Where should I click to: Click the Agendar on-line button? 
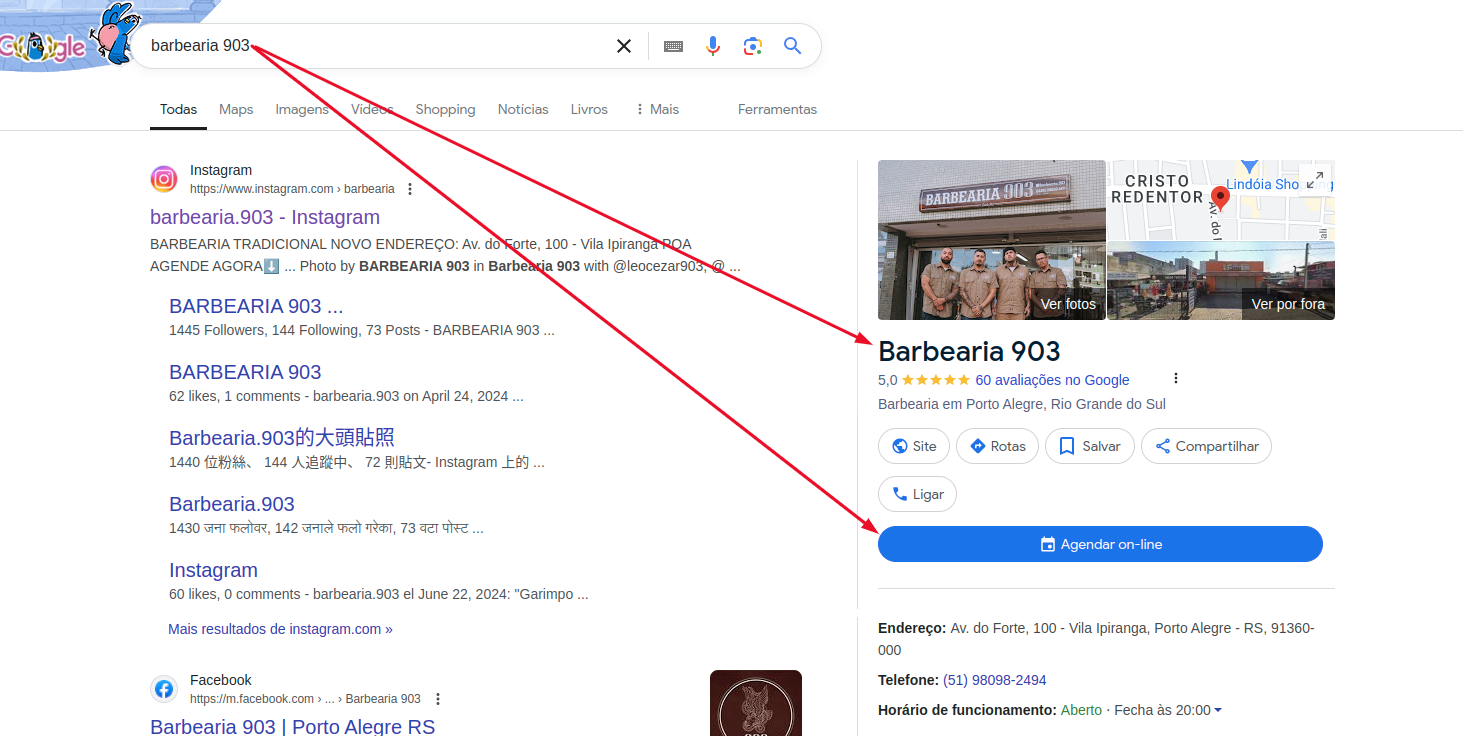coord(1100,544)
